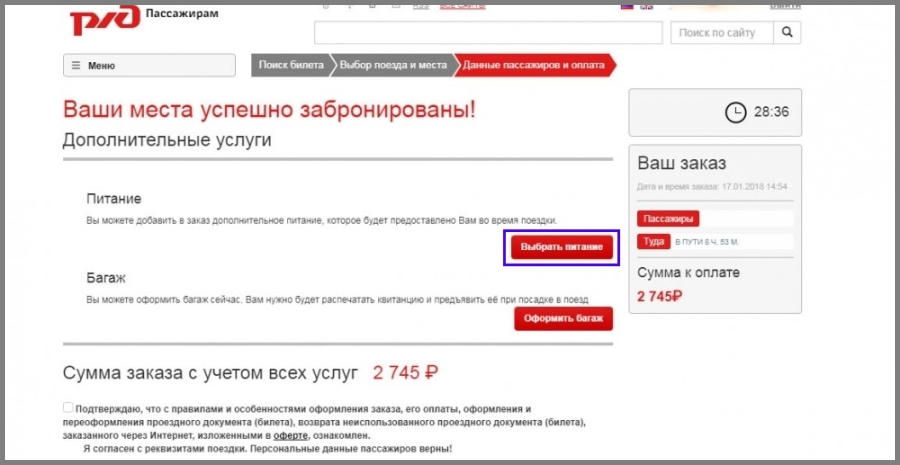Open the Пассажирам section heading

coord(181,14)
